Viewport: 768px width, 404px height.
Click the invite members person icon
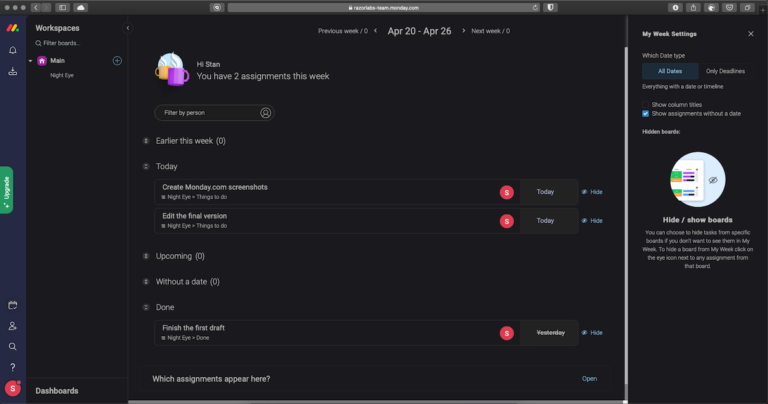tap(12, 326)
